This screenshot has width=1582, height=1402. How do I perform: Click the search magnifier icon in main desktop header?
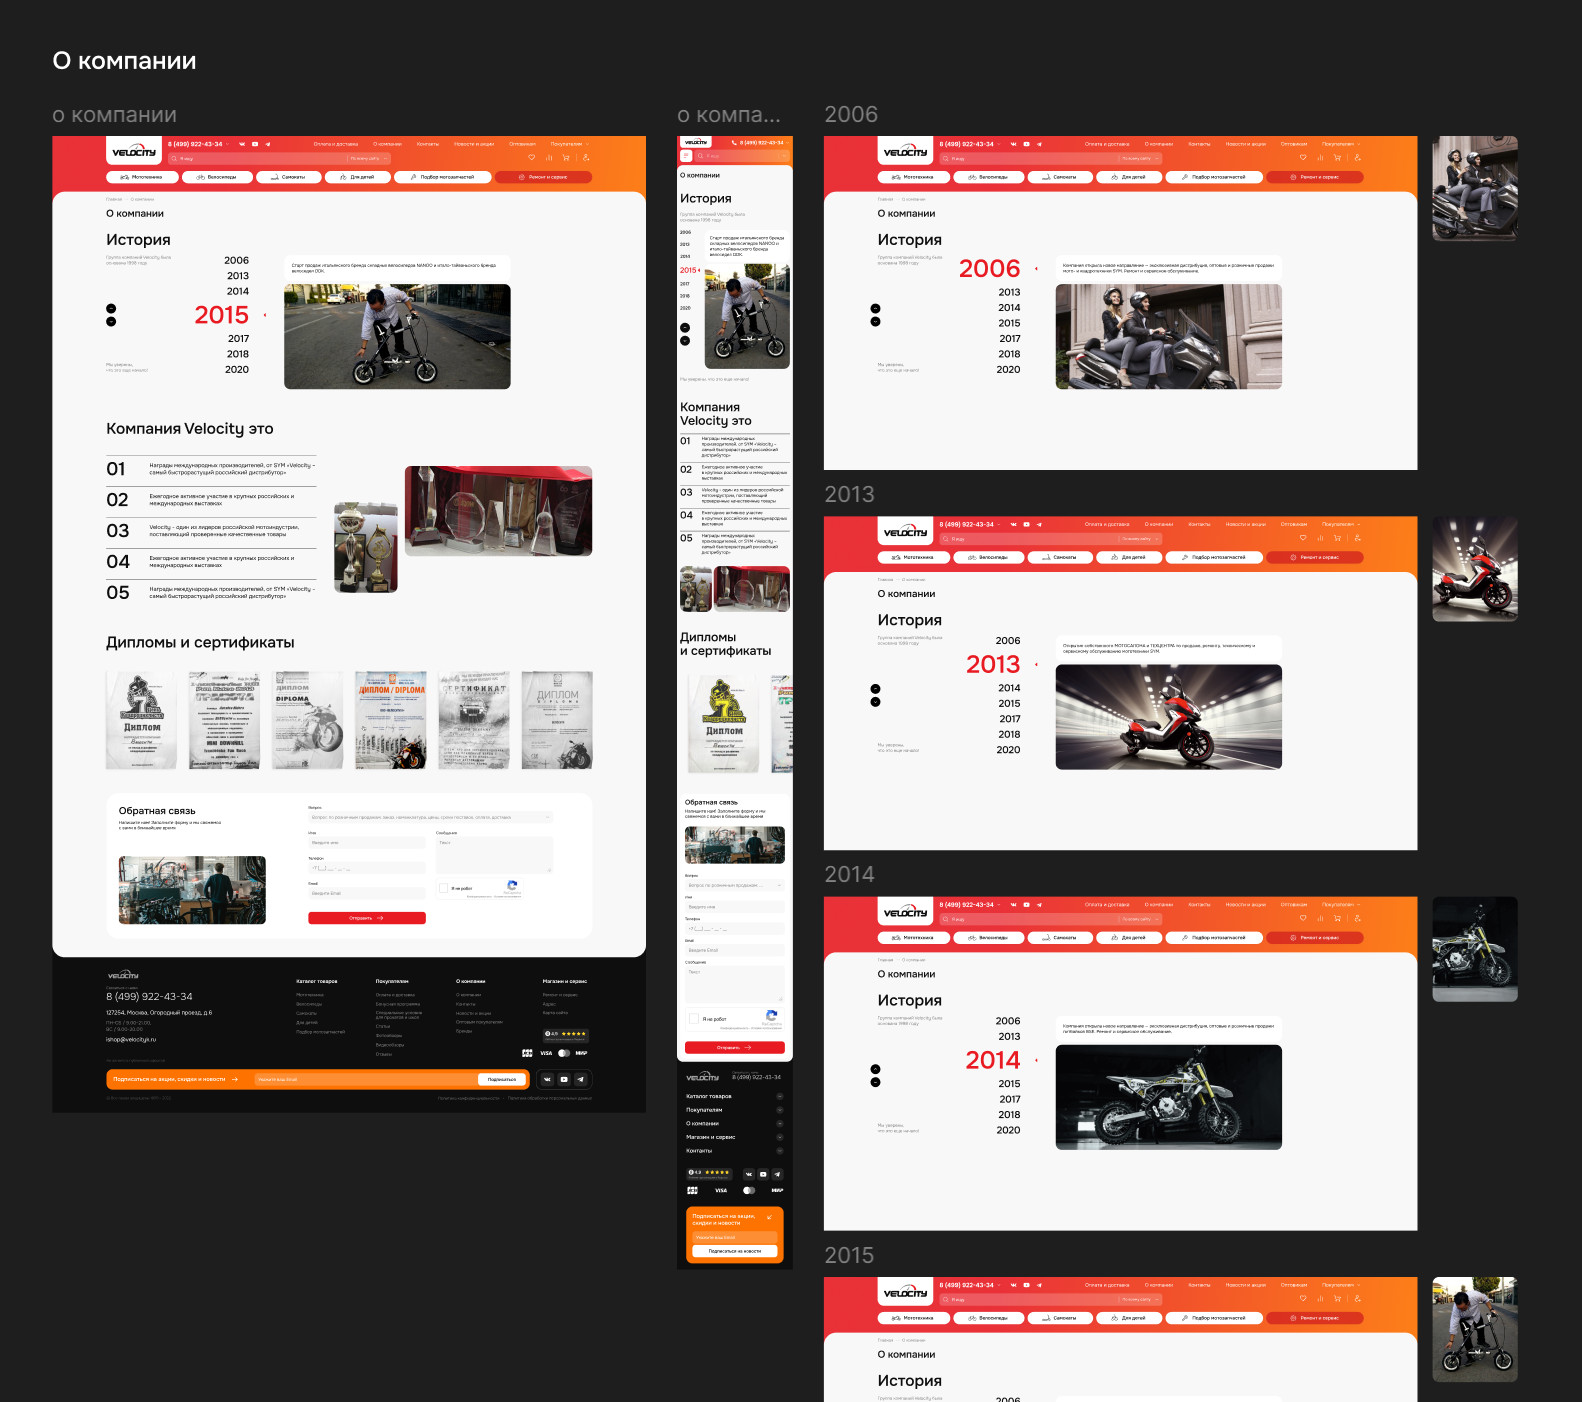point(174,158)
